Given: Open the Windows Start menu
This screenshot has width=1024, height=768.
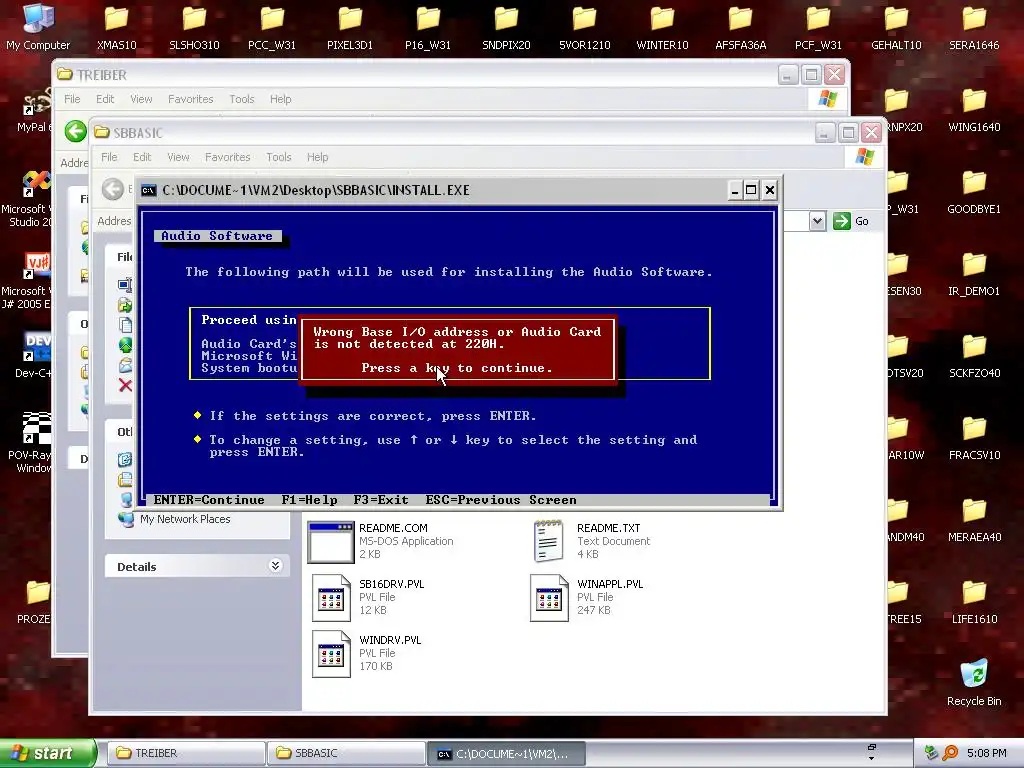Looking at the screenshot, I should pos(48,754).
